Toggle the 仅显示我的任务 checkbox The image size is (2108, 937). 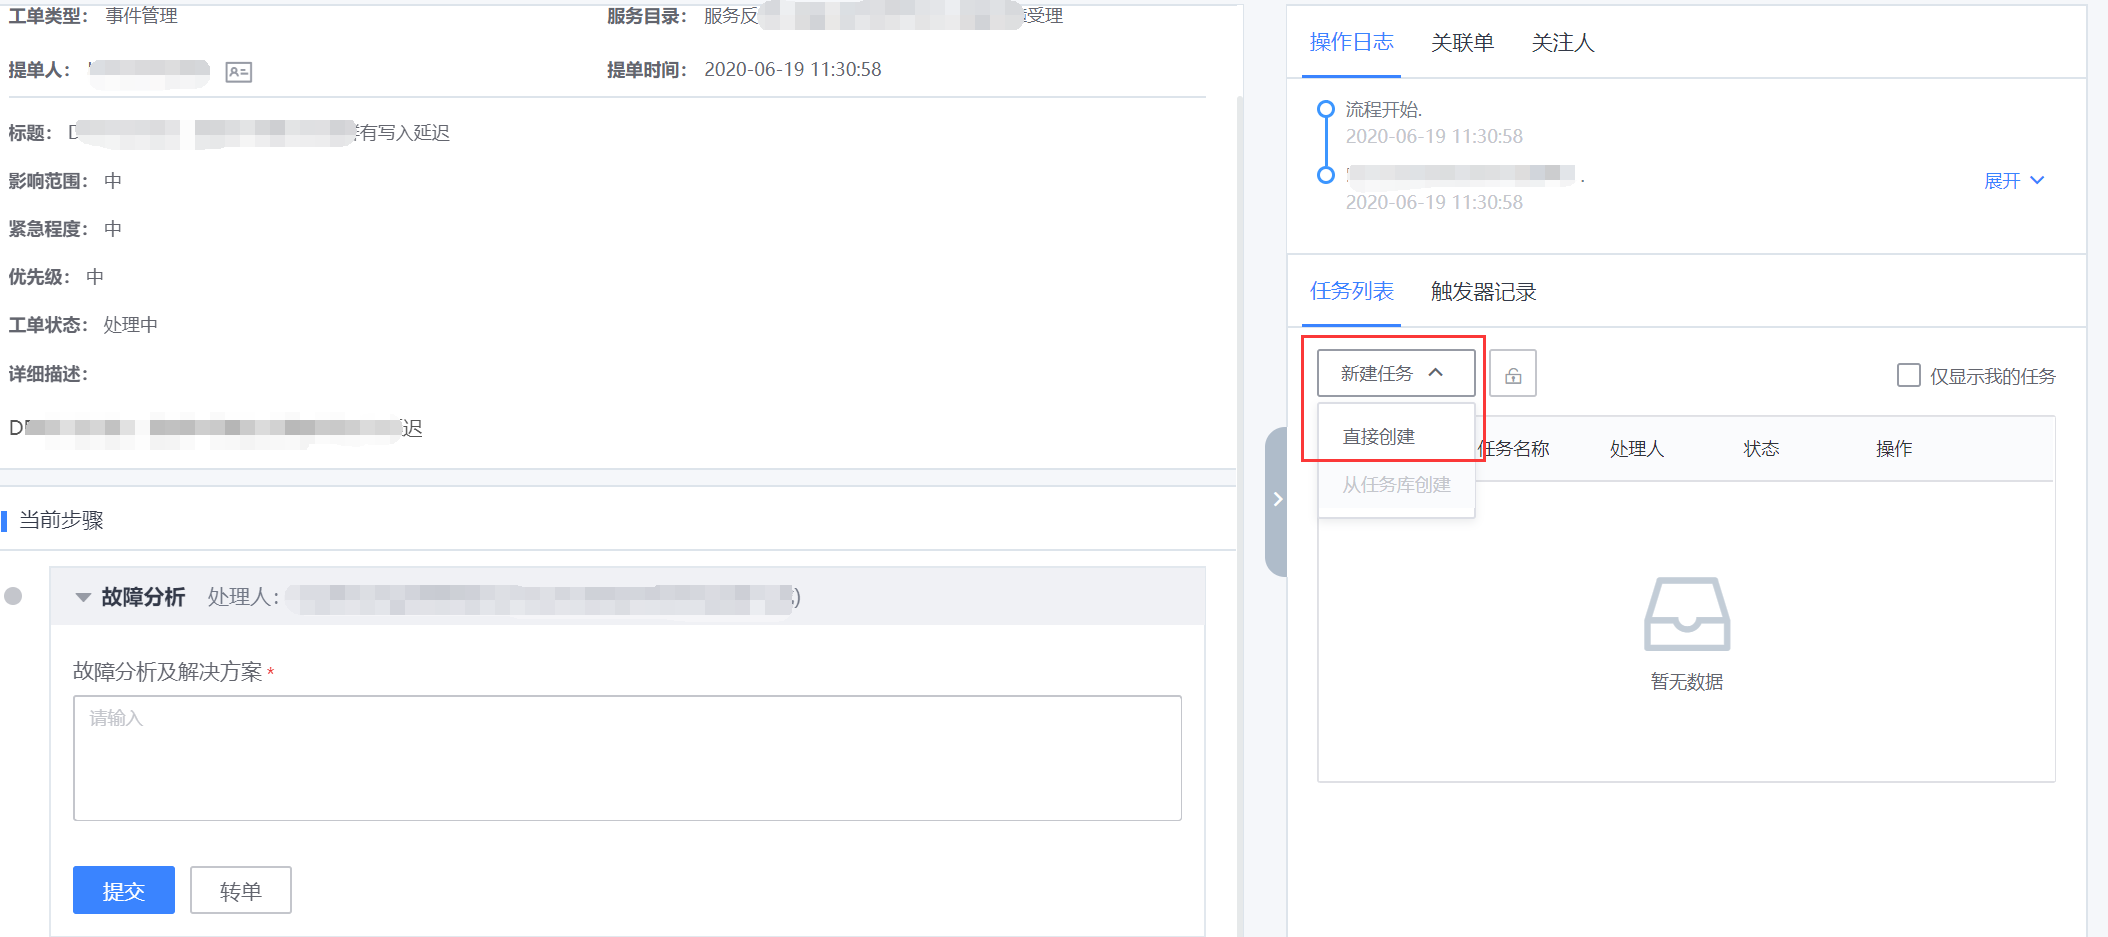coord(1908,375)
